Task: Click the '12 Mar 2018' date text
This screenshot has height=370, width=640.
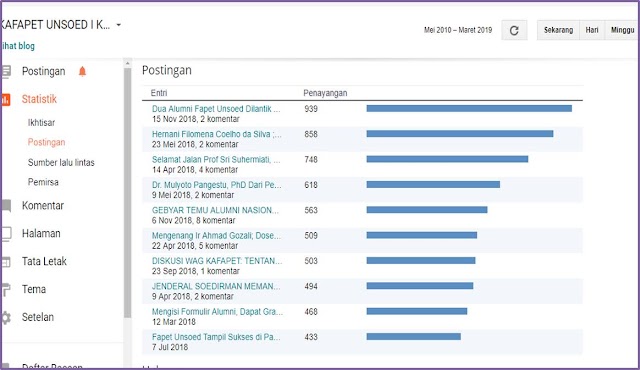Action: tap(173, 322)
